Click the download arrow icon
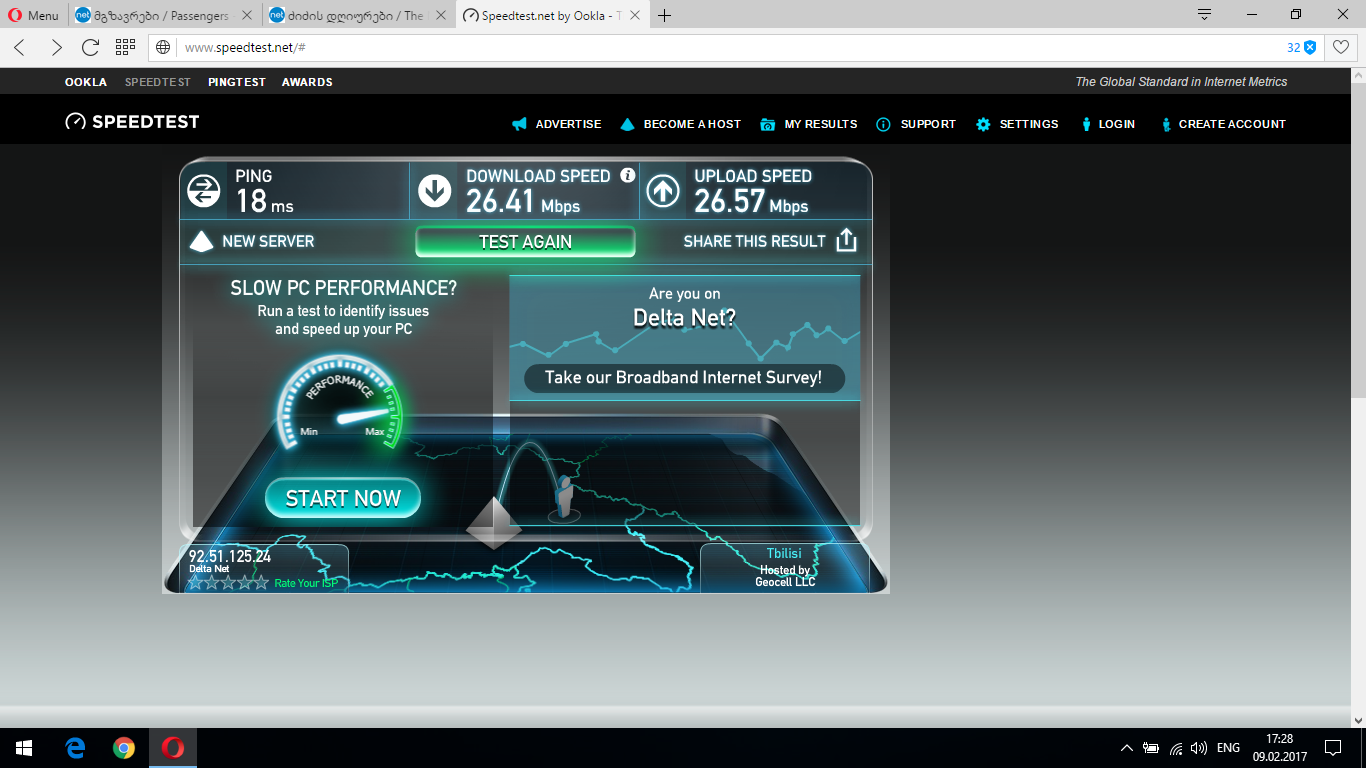 (x=435, y=190)
